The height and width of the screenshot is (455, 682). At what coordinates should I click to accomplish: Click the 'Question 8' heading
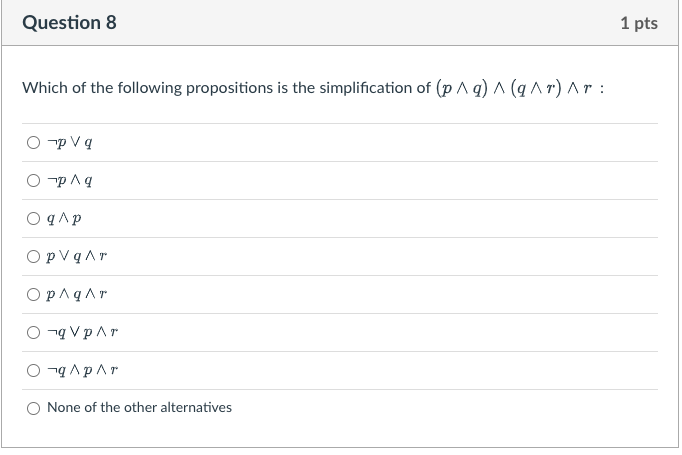click(x=69, y=22)
